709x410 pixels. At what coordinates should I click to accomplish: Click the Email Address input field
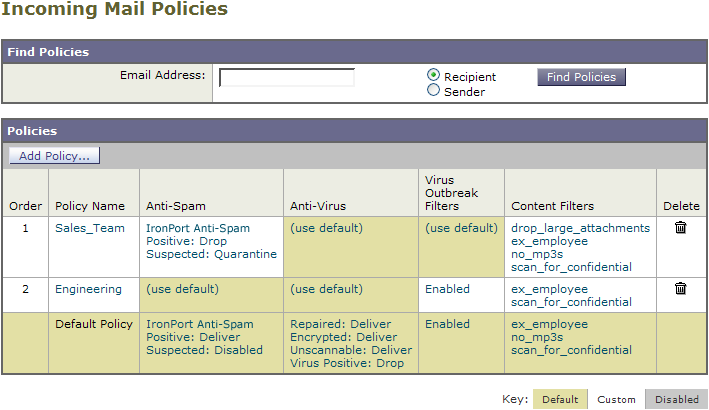point(287,77)
